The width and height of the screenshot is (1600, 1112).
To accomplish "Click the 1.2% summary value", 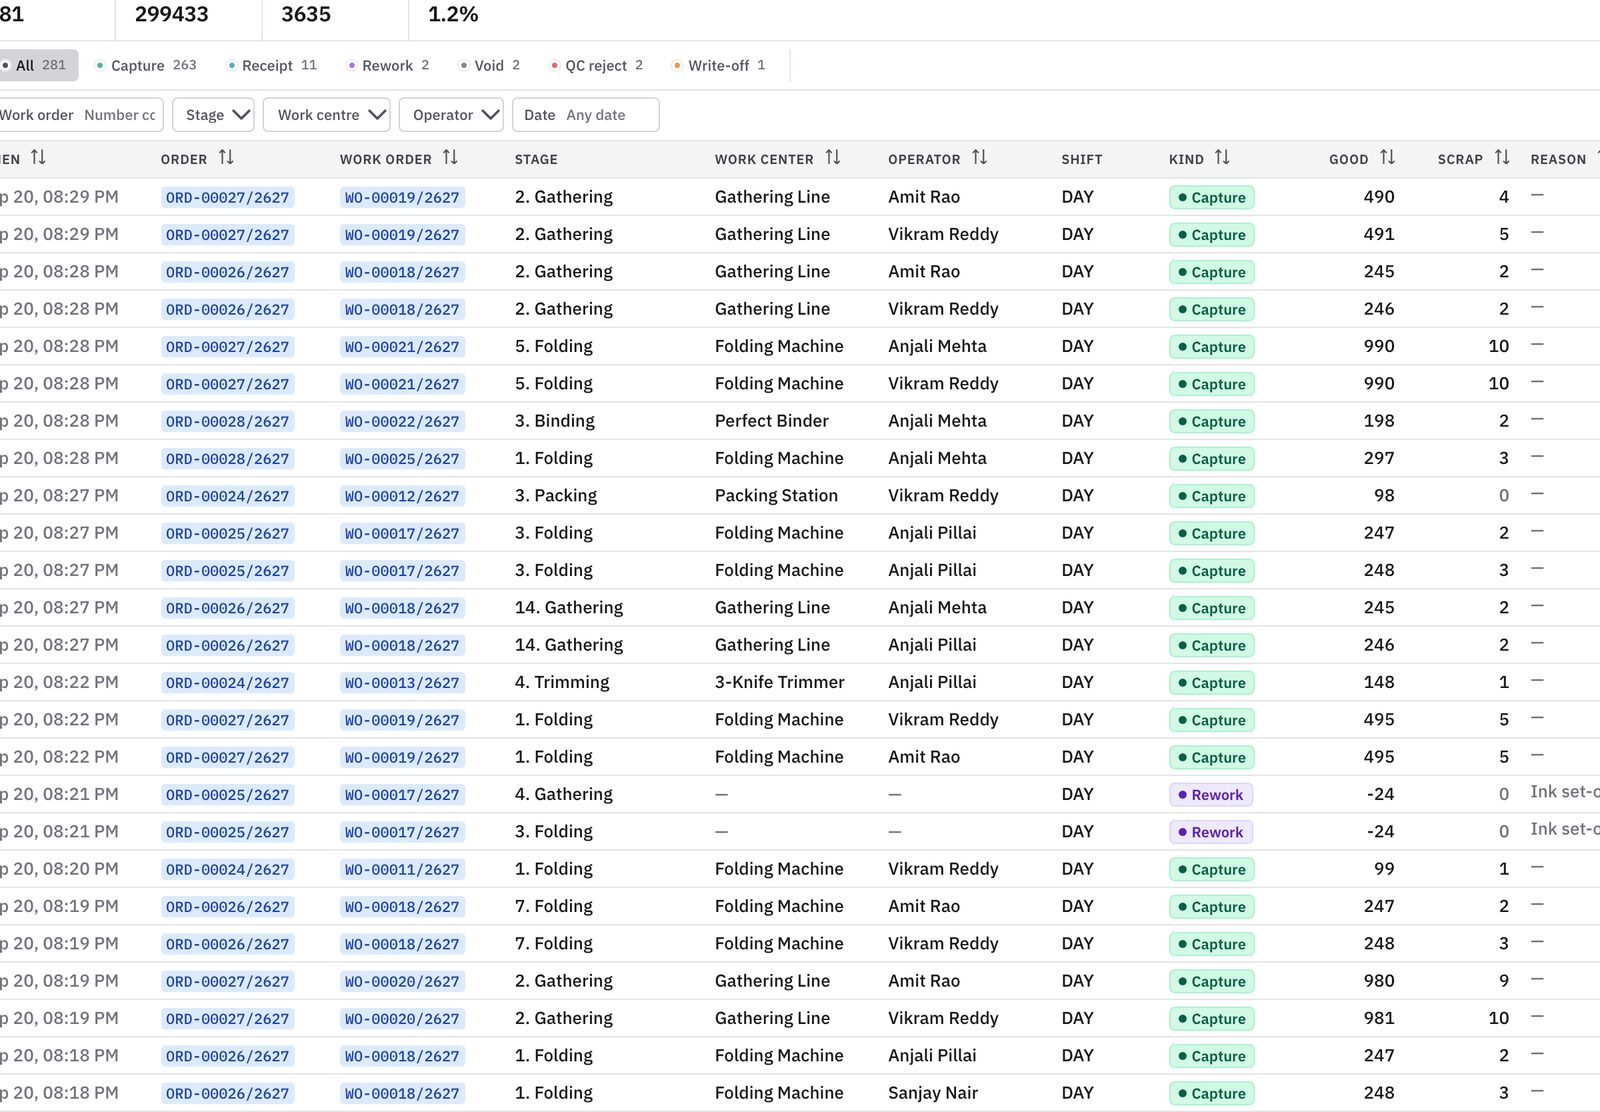I will pyautogui.click(x=453, y=14).
